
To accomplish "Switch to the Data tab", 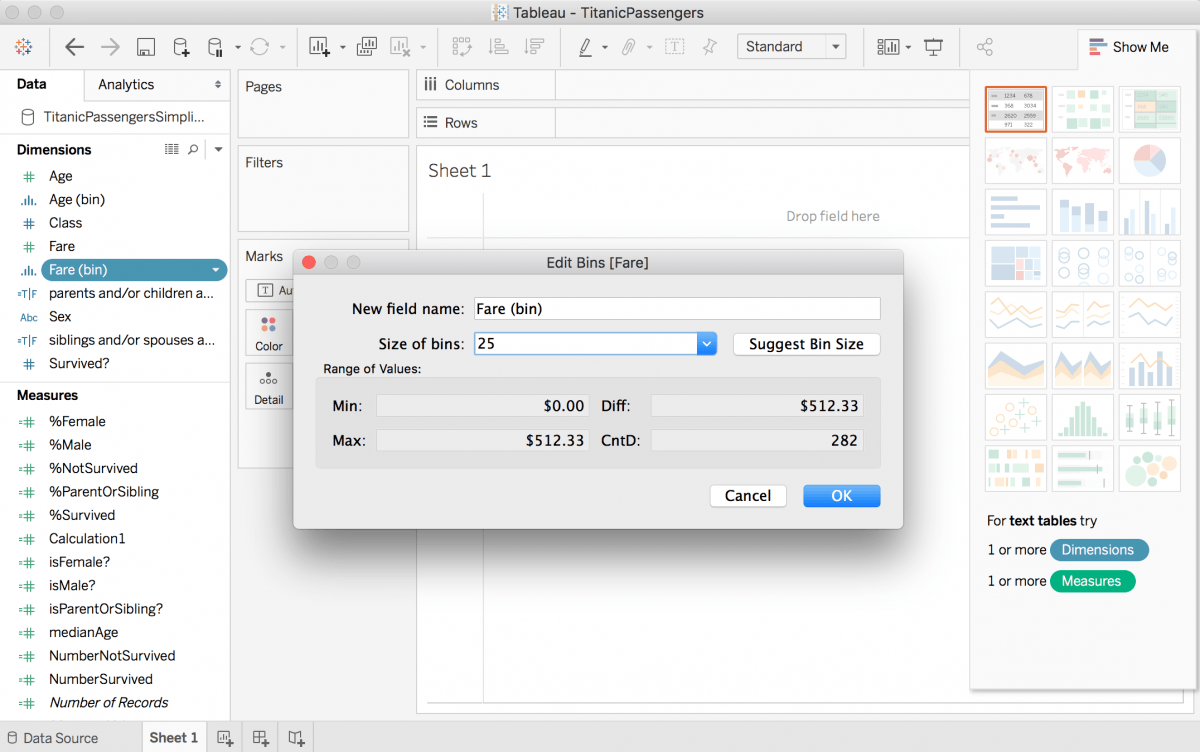I will click(x=32, y=84).
